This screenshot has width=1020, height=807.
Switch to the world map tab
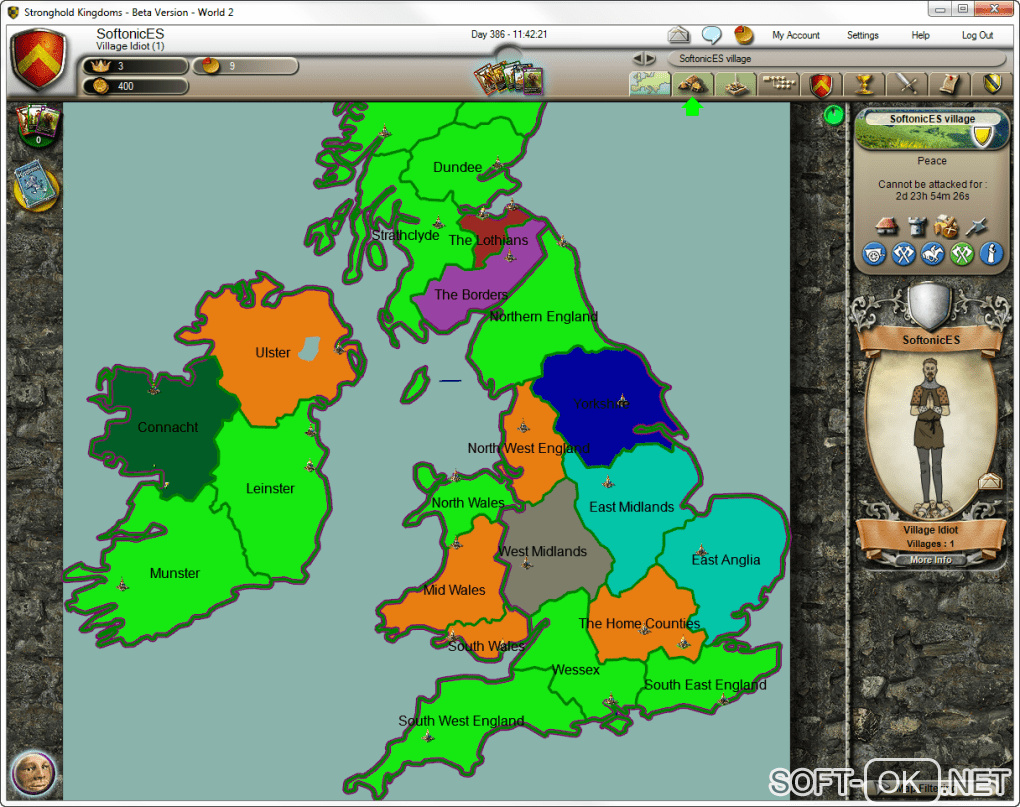[650, 84]
